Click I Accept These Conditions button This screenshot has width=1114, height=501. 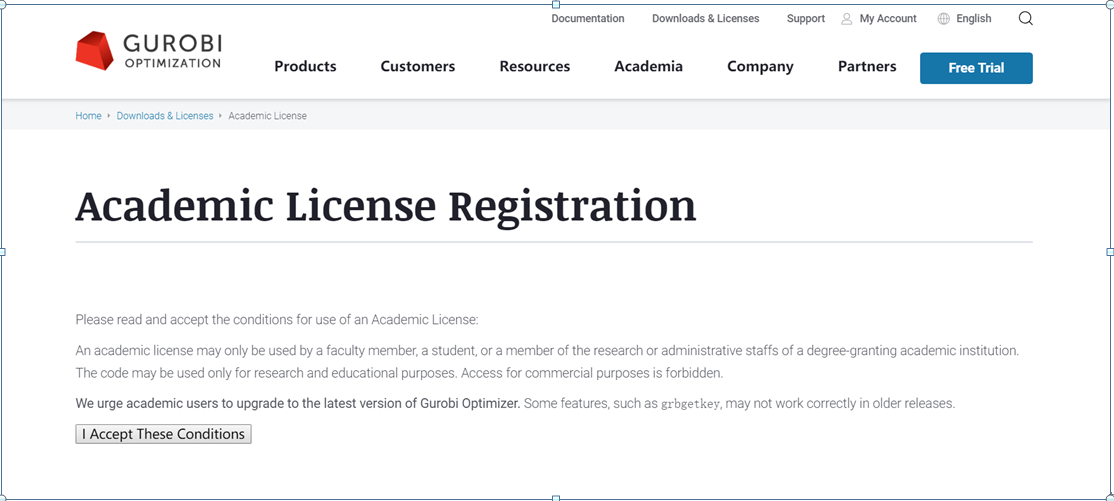tap(163, 434)
